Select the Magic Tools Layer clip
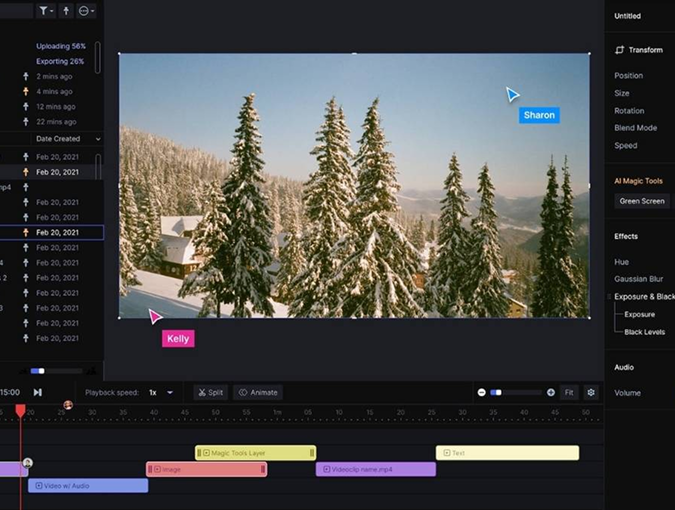Screen dimensions: 675x510 256,453
